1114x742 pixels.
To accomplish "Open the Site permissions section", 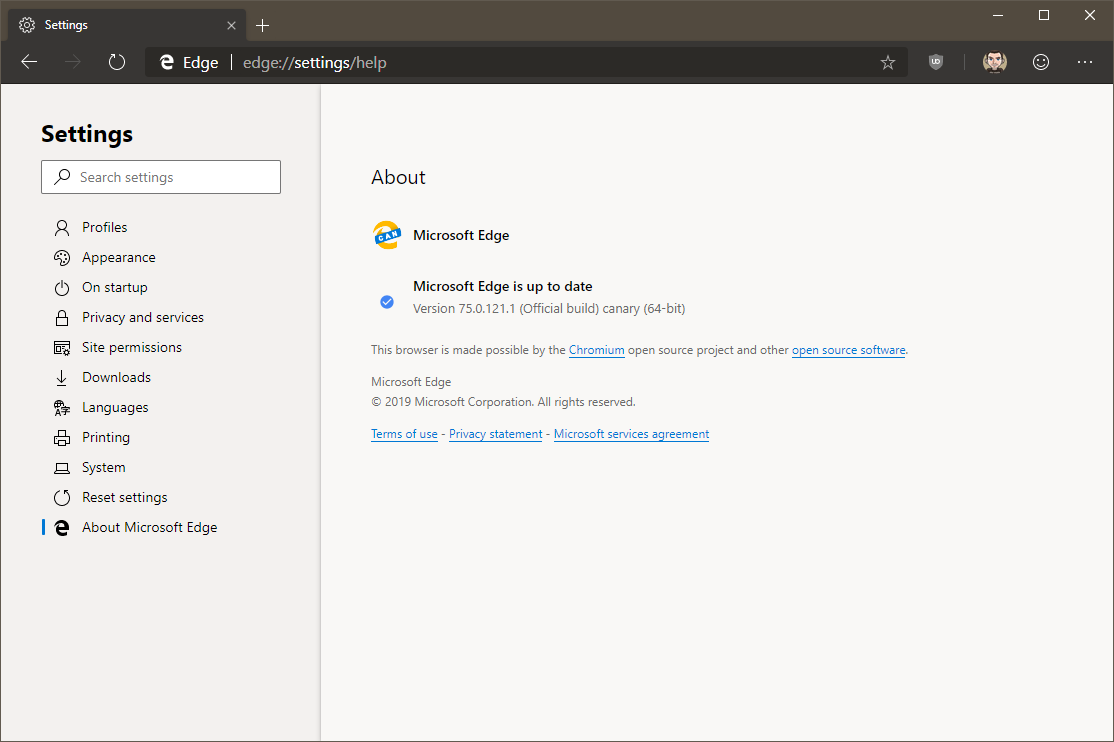I will coord(131,347).
